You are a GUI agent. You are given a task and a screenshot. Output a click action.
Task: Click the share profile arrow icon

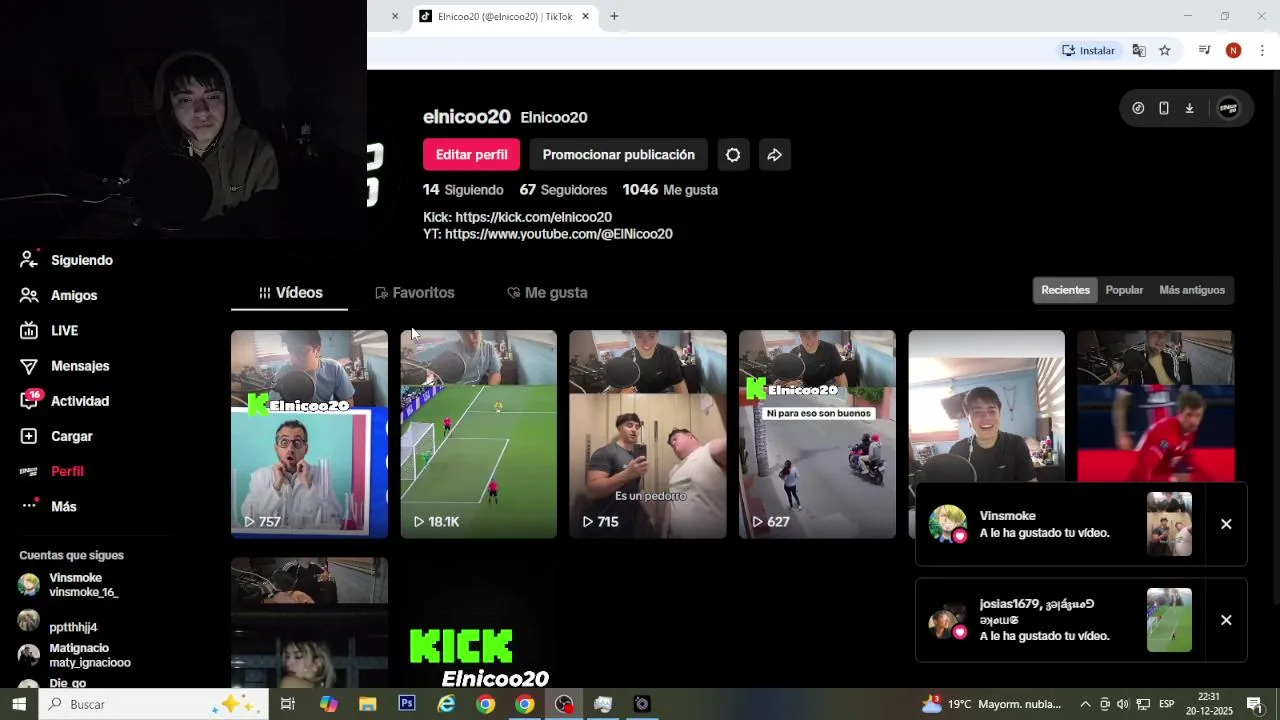(774, 155)
